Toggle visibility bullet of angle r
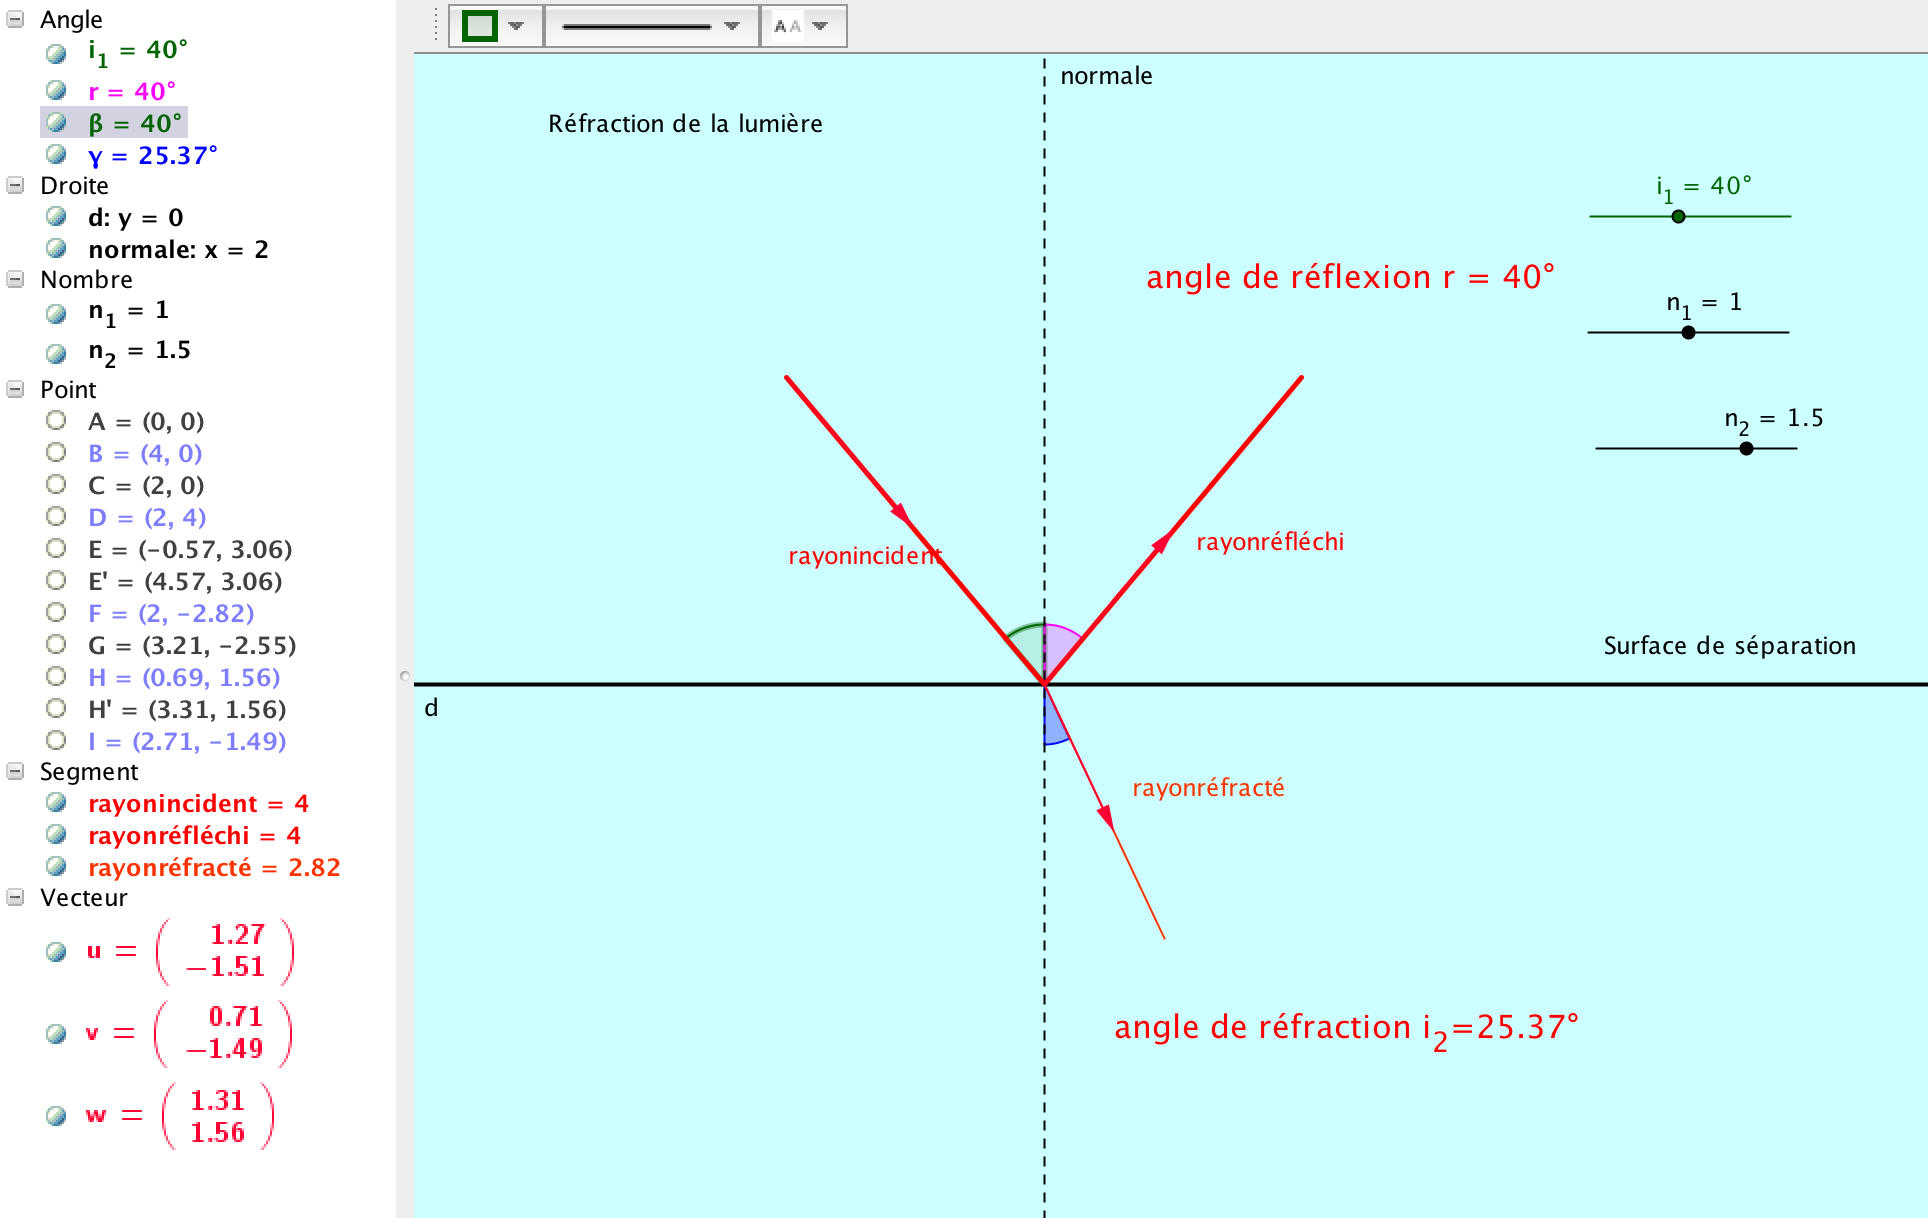 pyautogui.click(x=56, y=91)
